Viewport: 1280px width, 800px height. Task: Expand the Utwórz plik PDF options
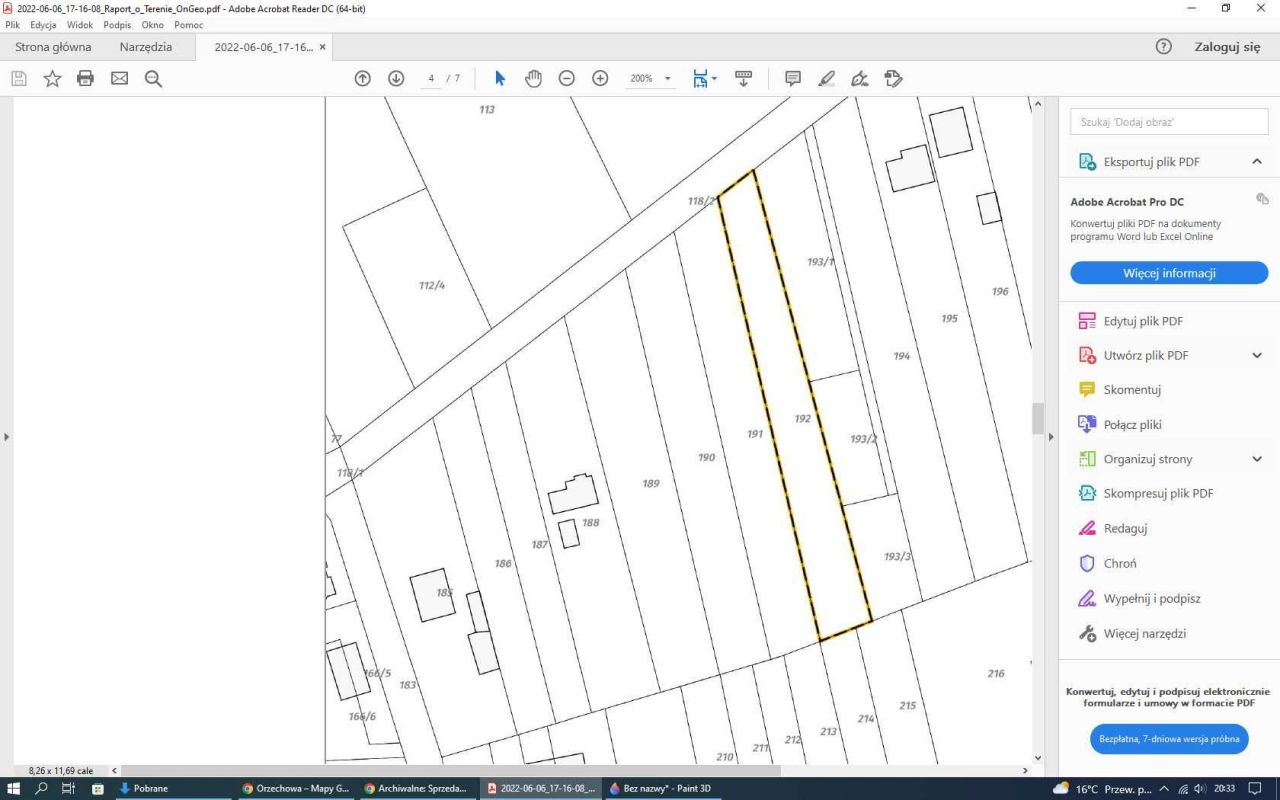(1257, 355)
